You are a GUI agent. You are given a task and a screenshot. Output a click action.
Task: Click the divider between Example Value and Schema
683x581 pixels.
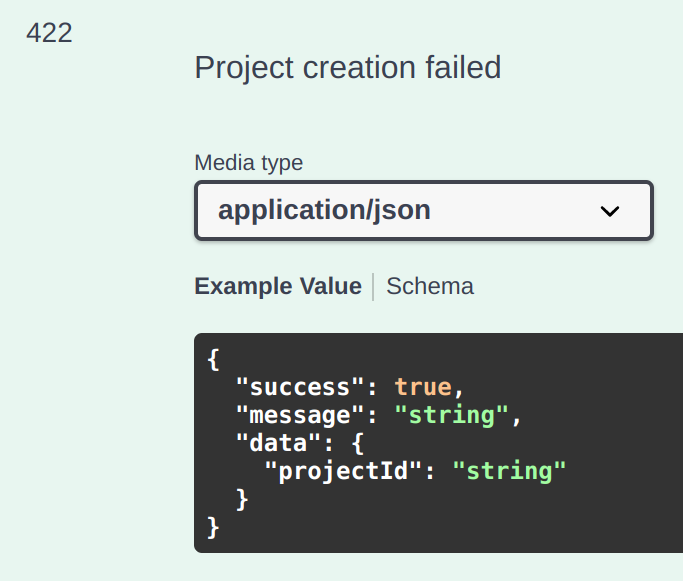click(373, 287)
